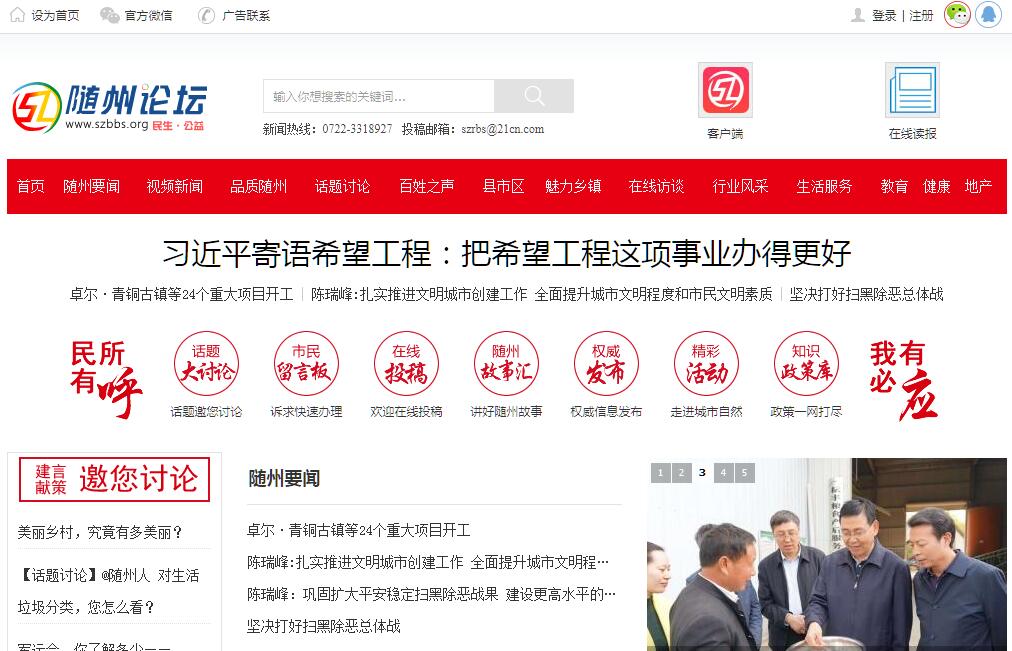Click the 登录 login link
This screenshot has height=651, width=1012.
point(884,16)
